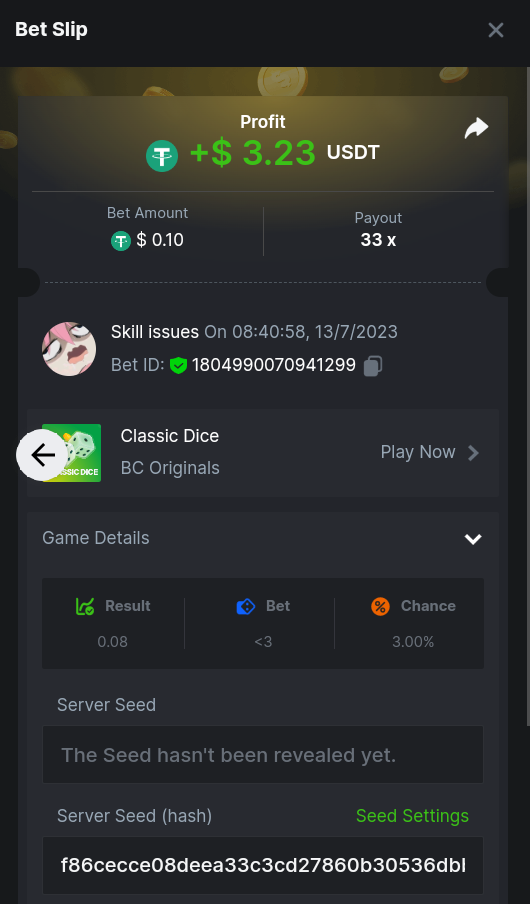The width and height of the screenshot is (530, 904).
Task: Click the Tether icon next to bet amount
Action: click(121, 240)
